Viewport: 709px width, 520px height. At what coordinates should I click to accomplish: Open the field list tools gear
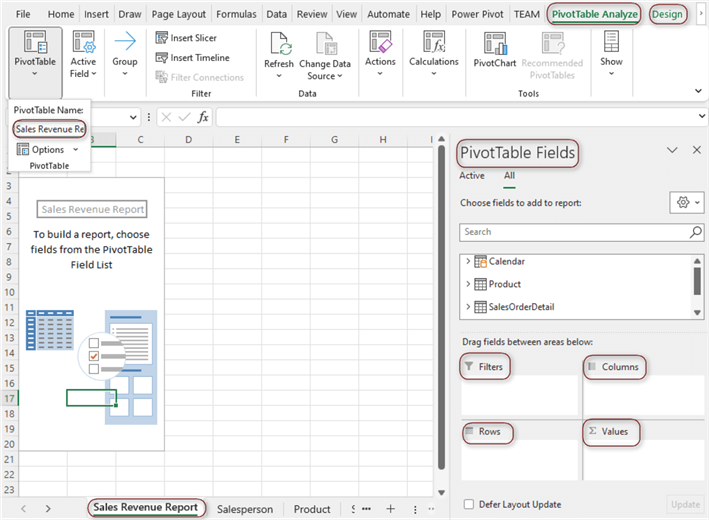point(684,202)
